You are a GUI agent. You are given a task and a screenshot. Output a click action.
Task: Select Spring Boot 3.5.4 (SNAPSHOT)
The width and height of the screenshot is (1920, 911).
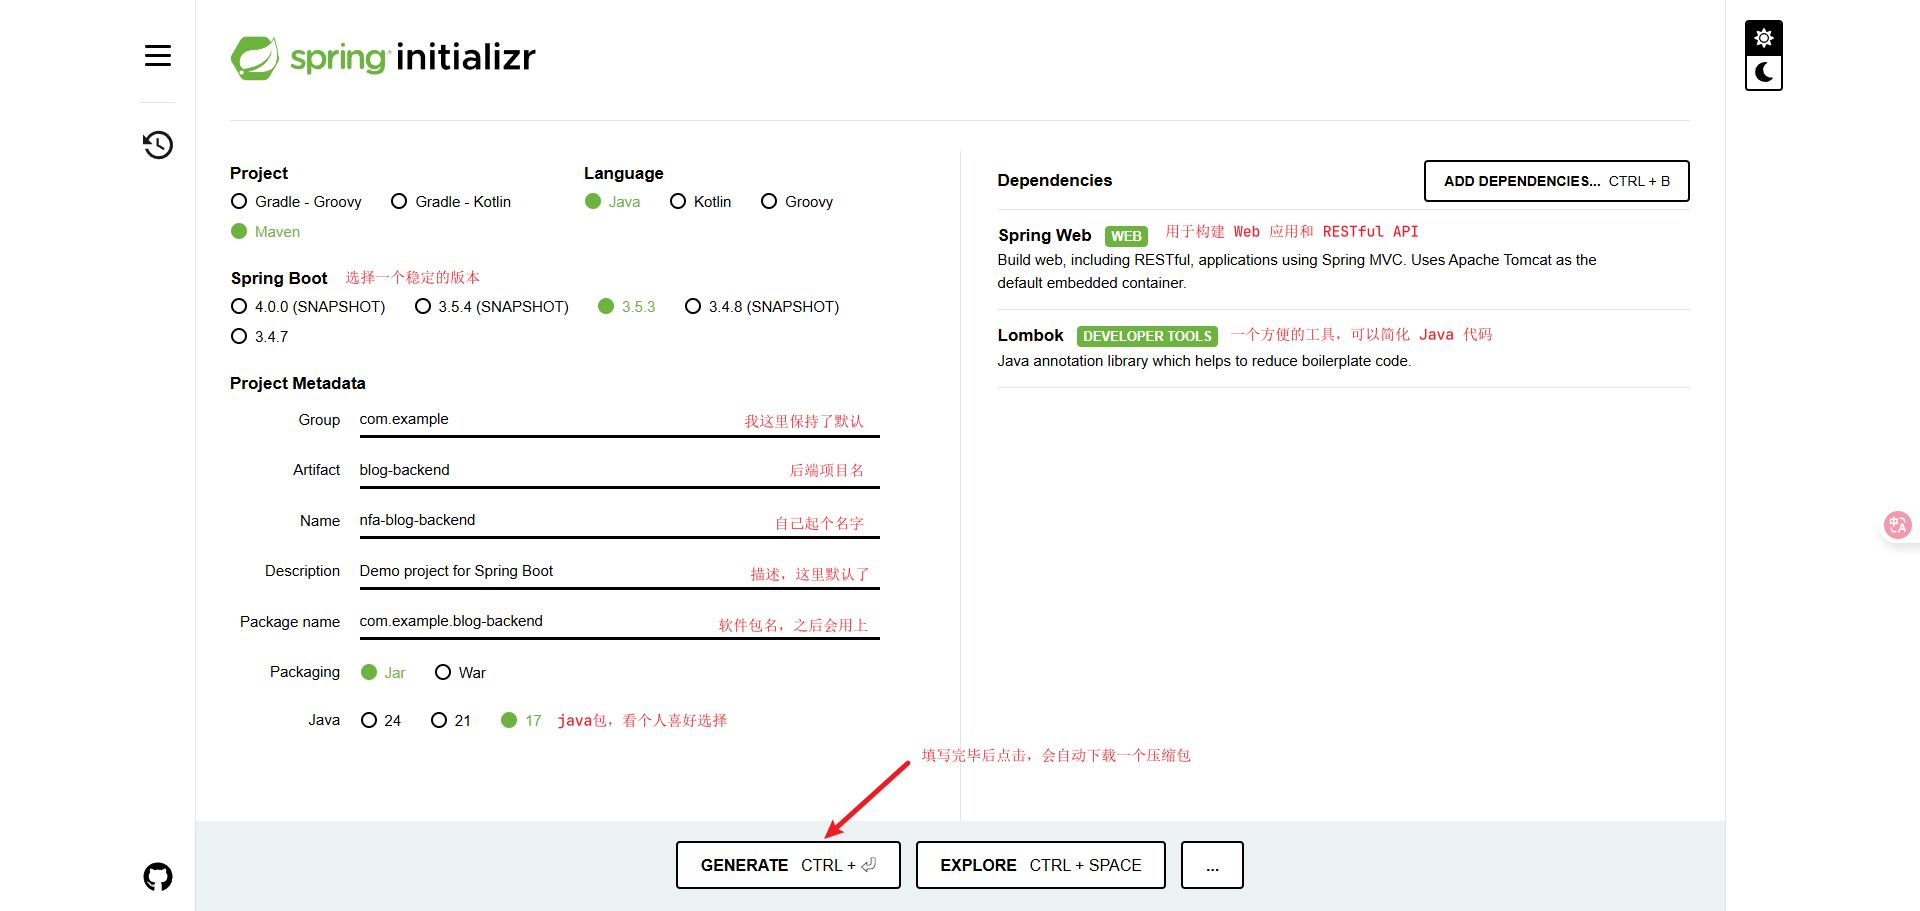492,307
